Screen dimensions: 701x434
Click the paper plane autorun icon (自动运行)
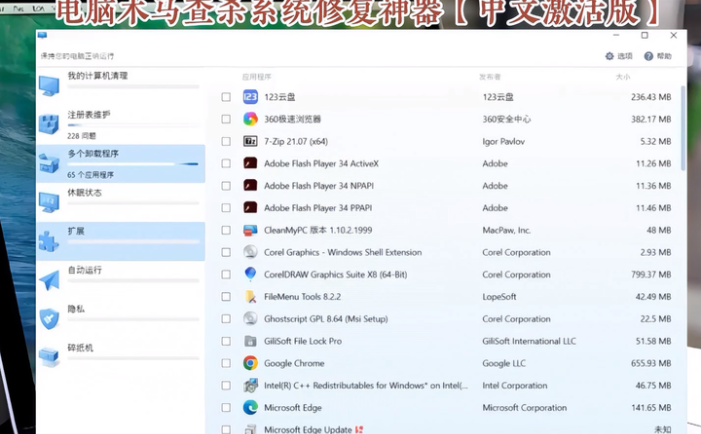pyautogui.click(x=50, y=280)
